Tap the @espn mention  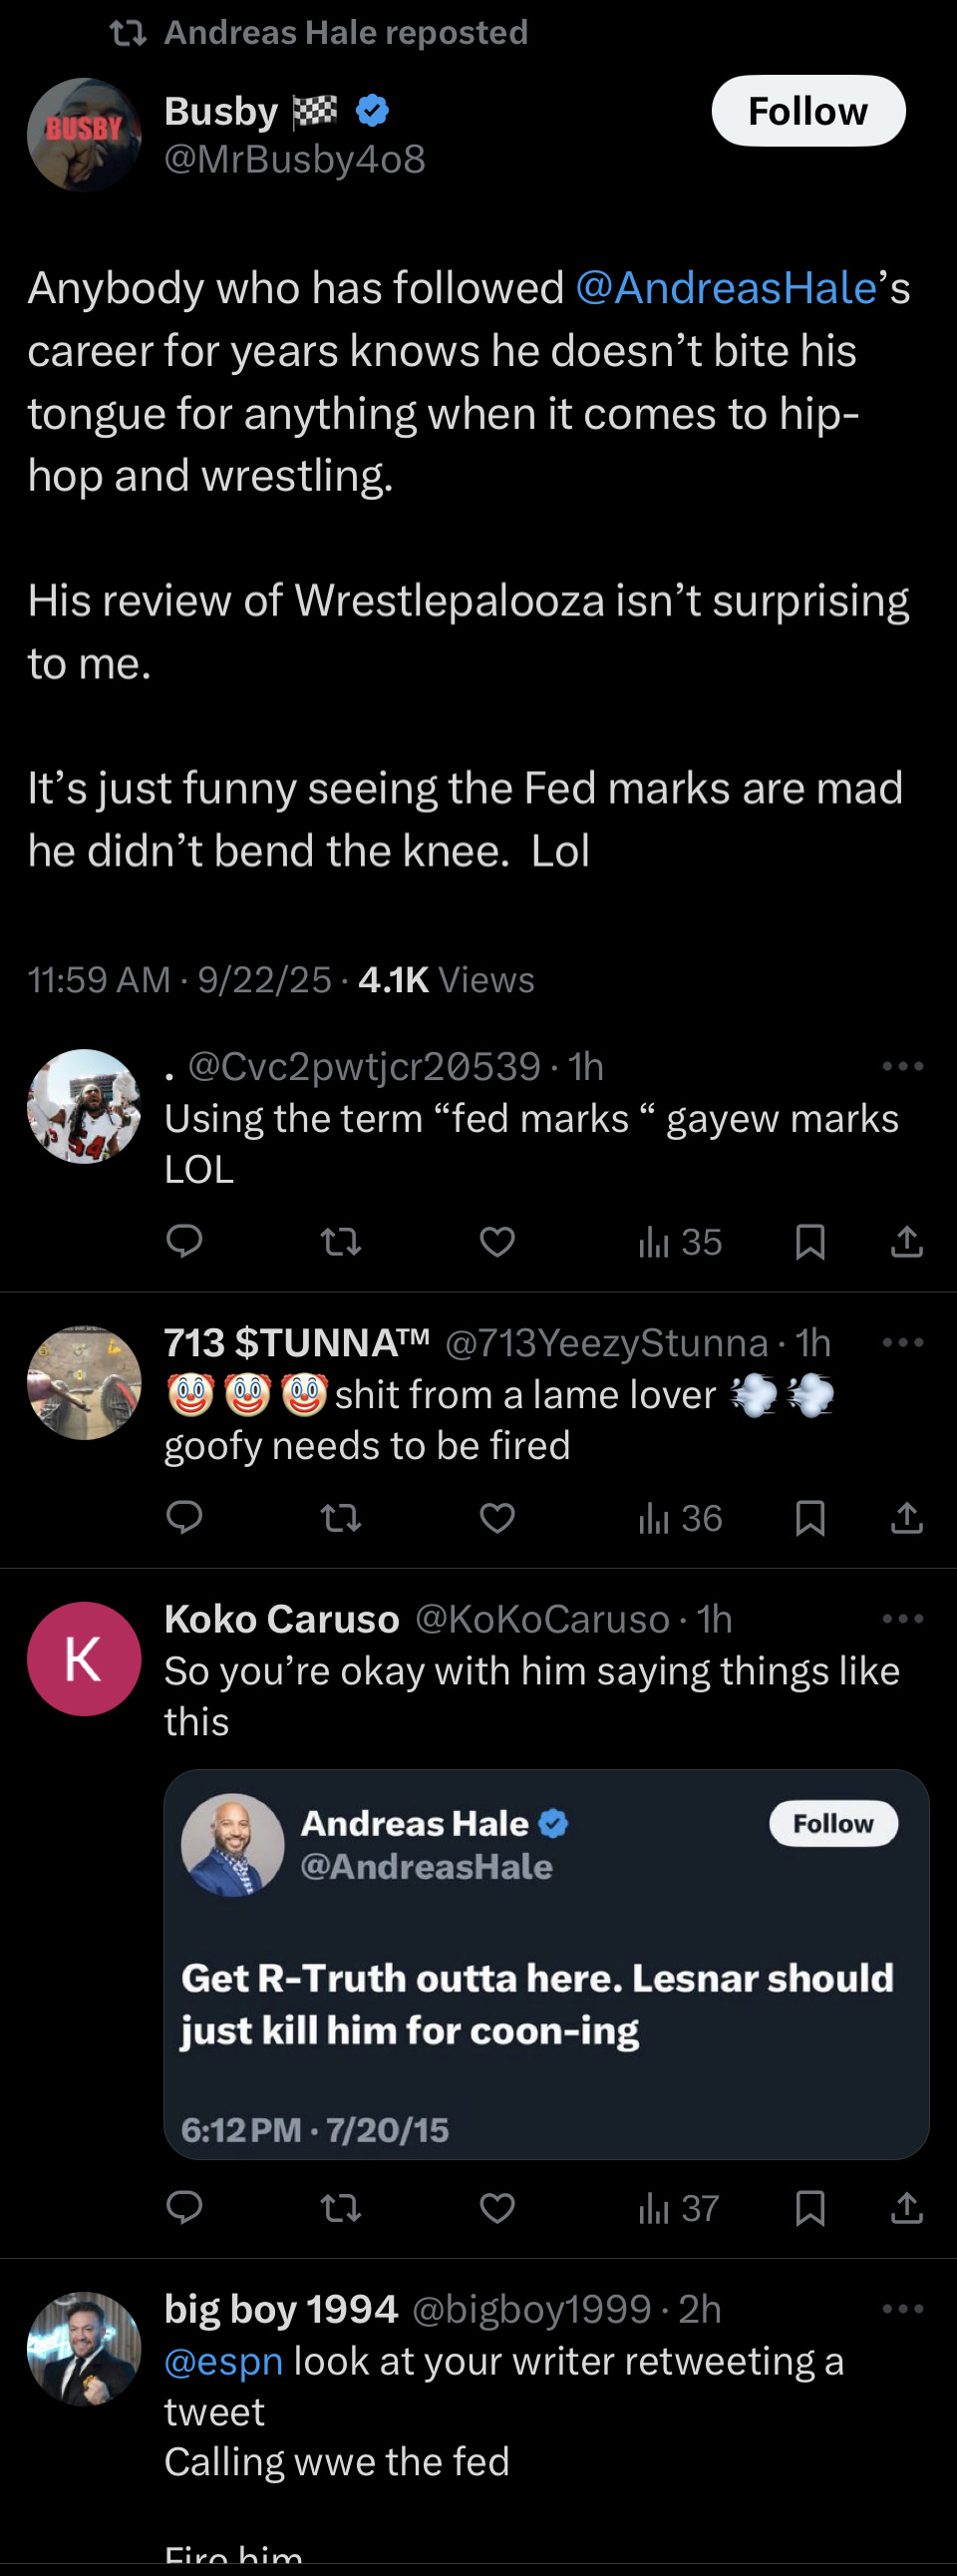[223, 2361]
